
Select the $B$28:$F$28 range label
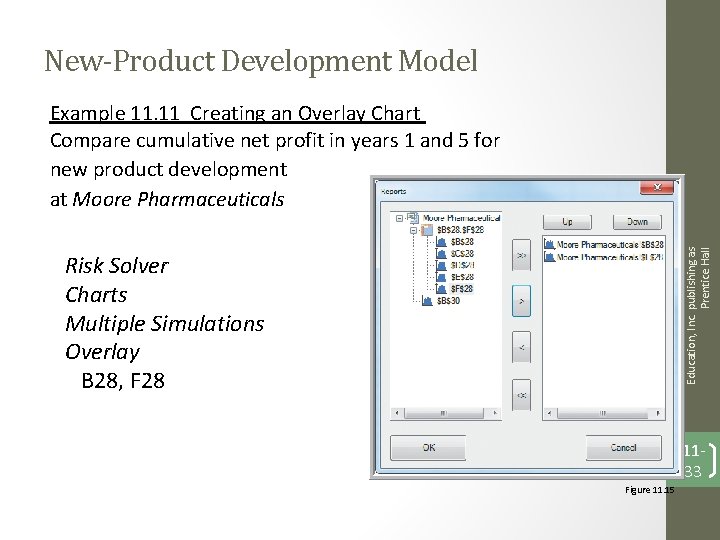[460, 230]
